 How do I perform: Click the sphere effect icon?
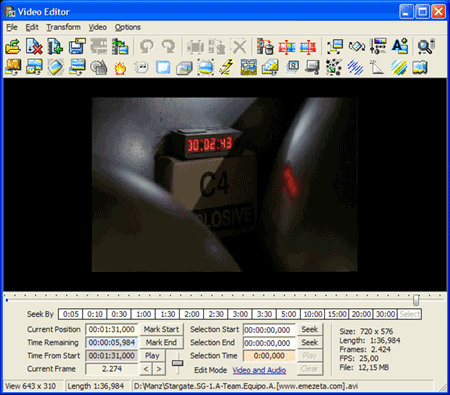[206, 68]
